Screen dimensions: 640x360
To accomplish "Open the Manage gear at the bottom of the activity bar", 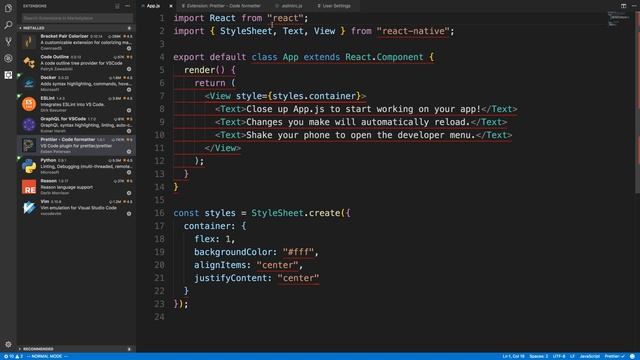I will click(8, 344).
